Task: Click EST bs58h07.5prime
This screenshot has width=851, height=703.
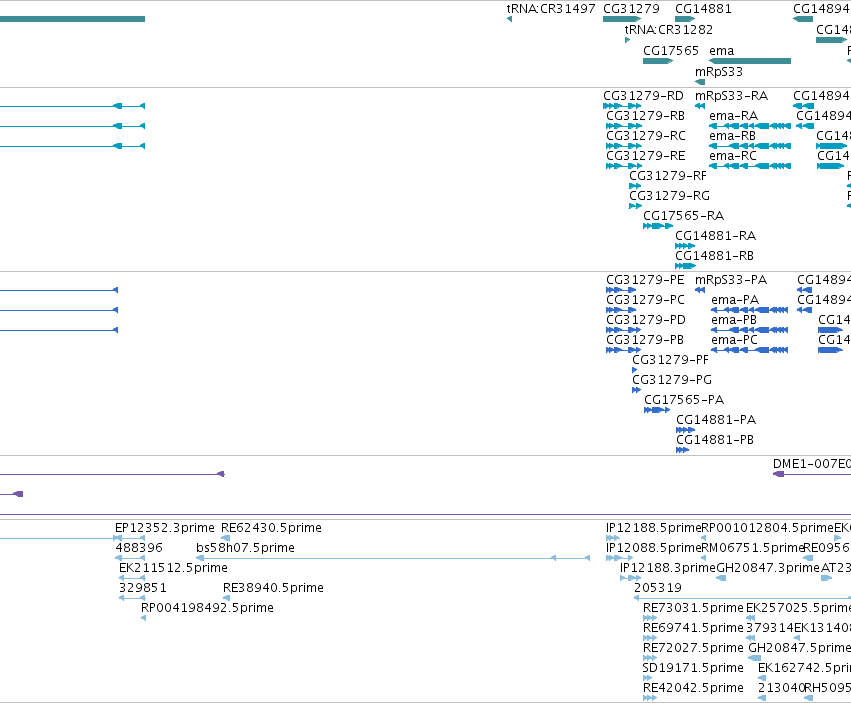Action: click(245, 548)
